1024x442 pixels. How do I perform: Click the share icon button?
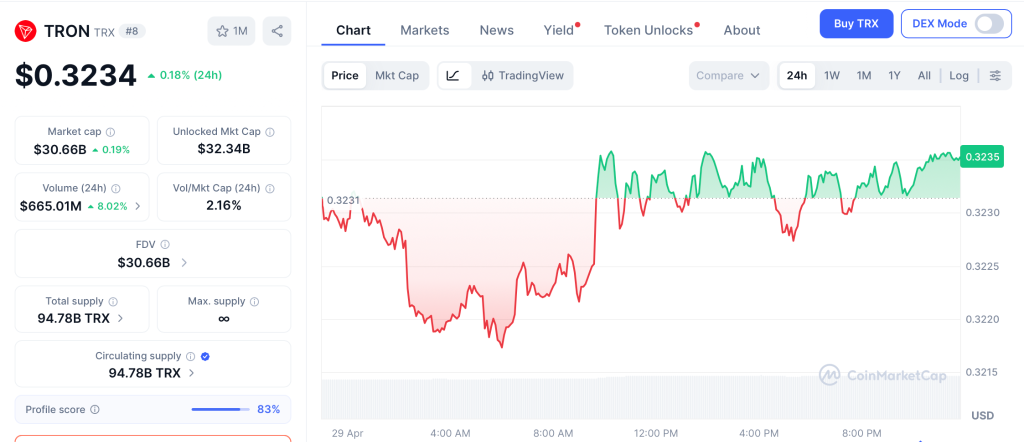277,31
